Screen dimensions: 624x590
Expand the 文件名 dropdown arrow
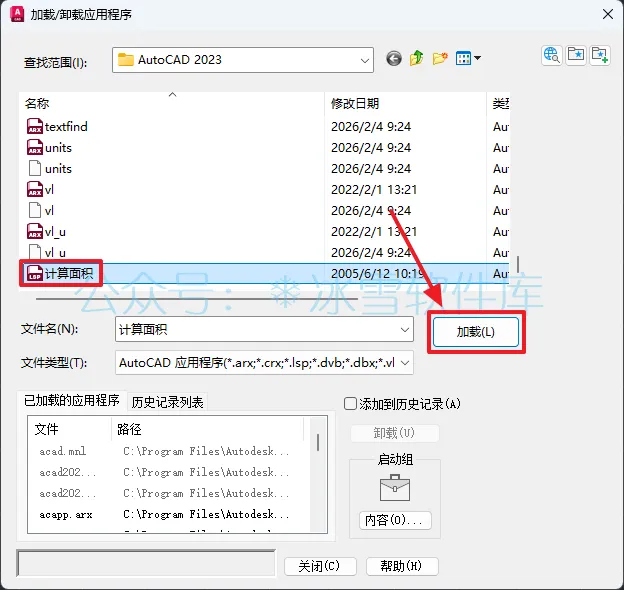point(405,330)
